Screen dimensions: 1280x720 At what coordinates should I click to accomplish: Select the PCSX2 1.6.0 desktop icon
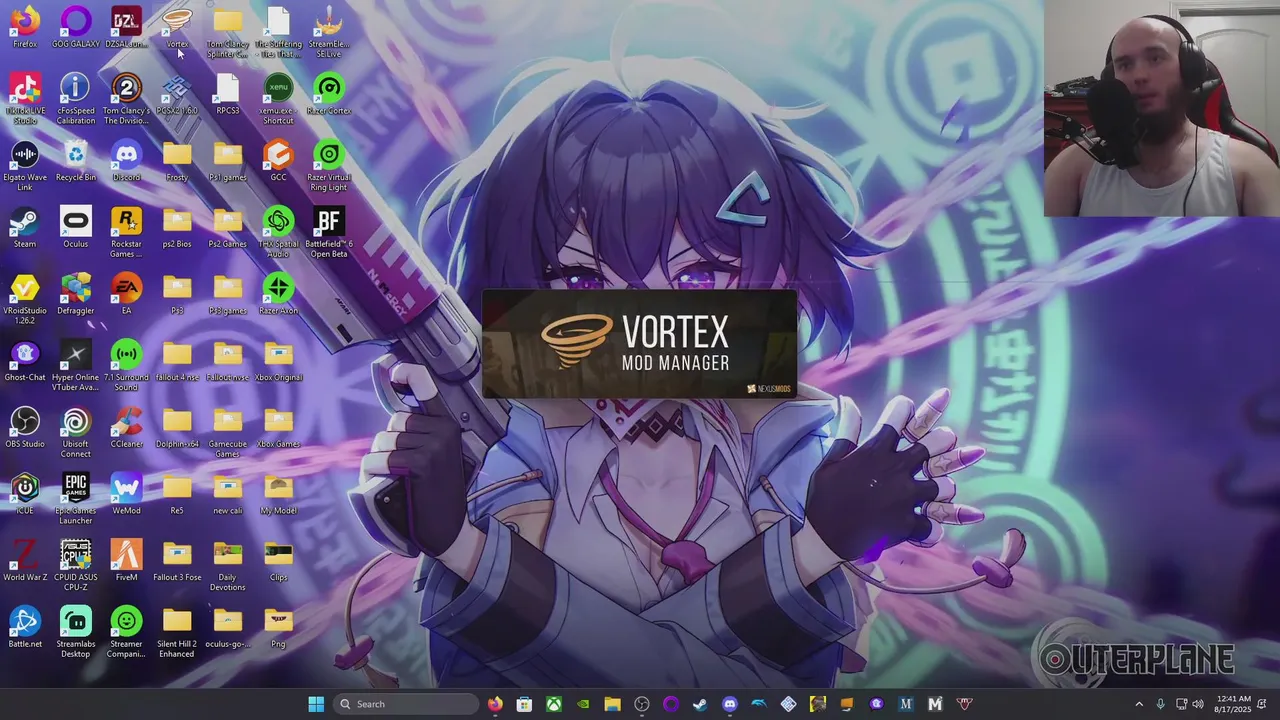coord(177,94)
